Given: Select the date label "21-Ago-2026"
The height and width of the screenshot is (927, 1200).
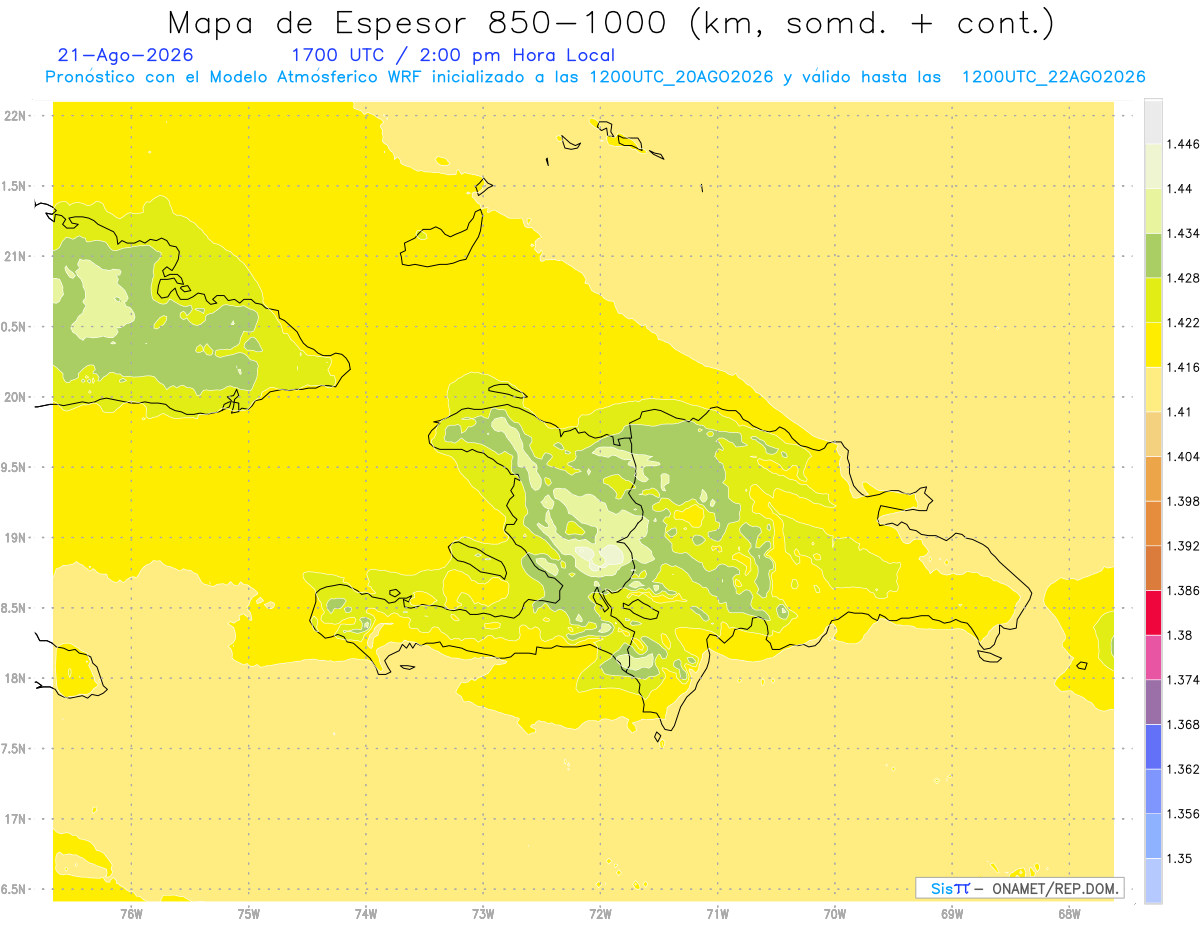Looking at the screenshot, I should point(126,55).
